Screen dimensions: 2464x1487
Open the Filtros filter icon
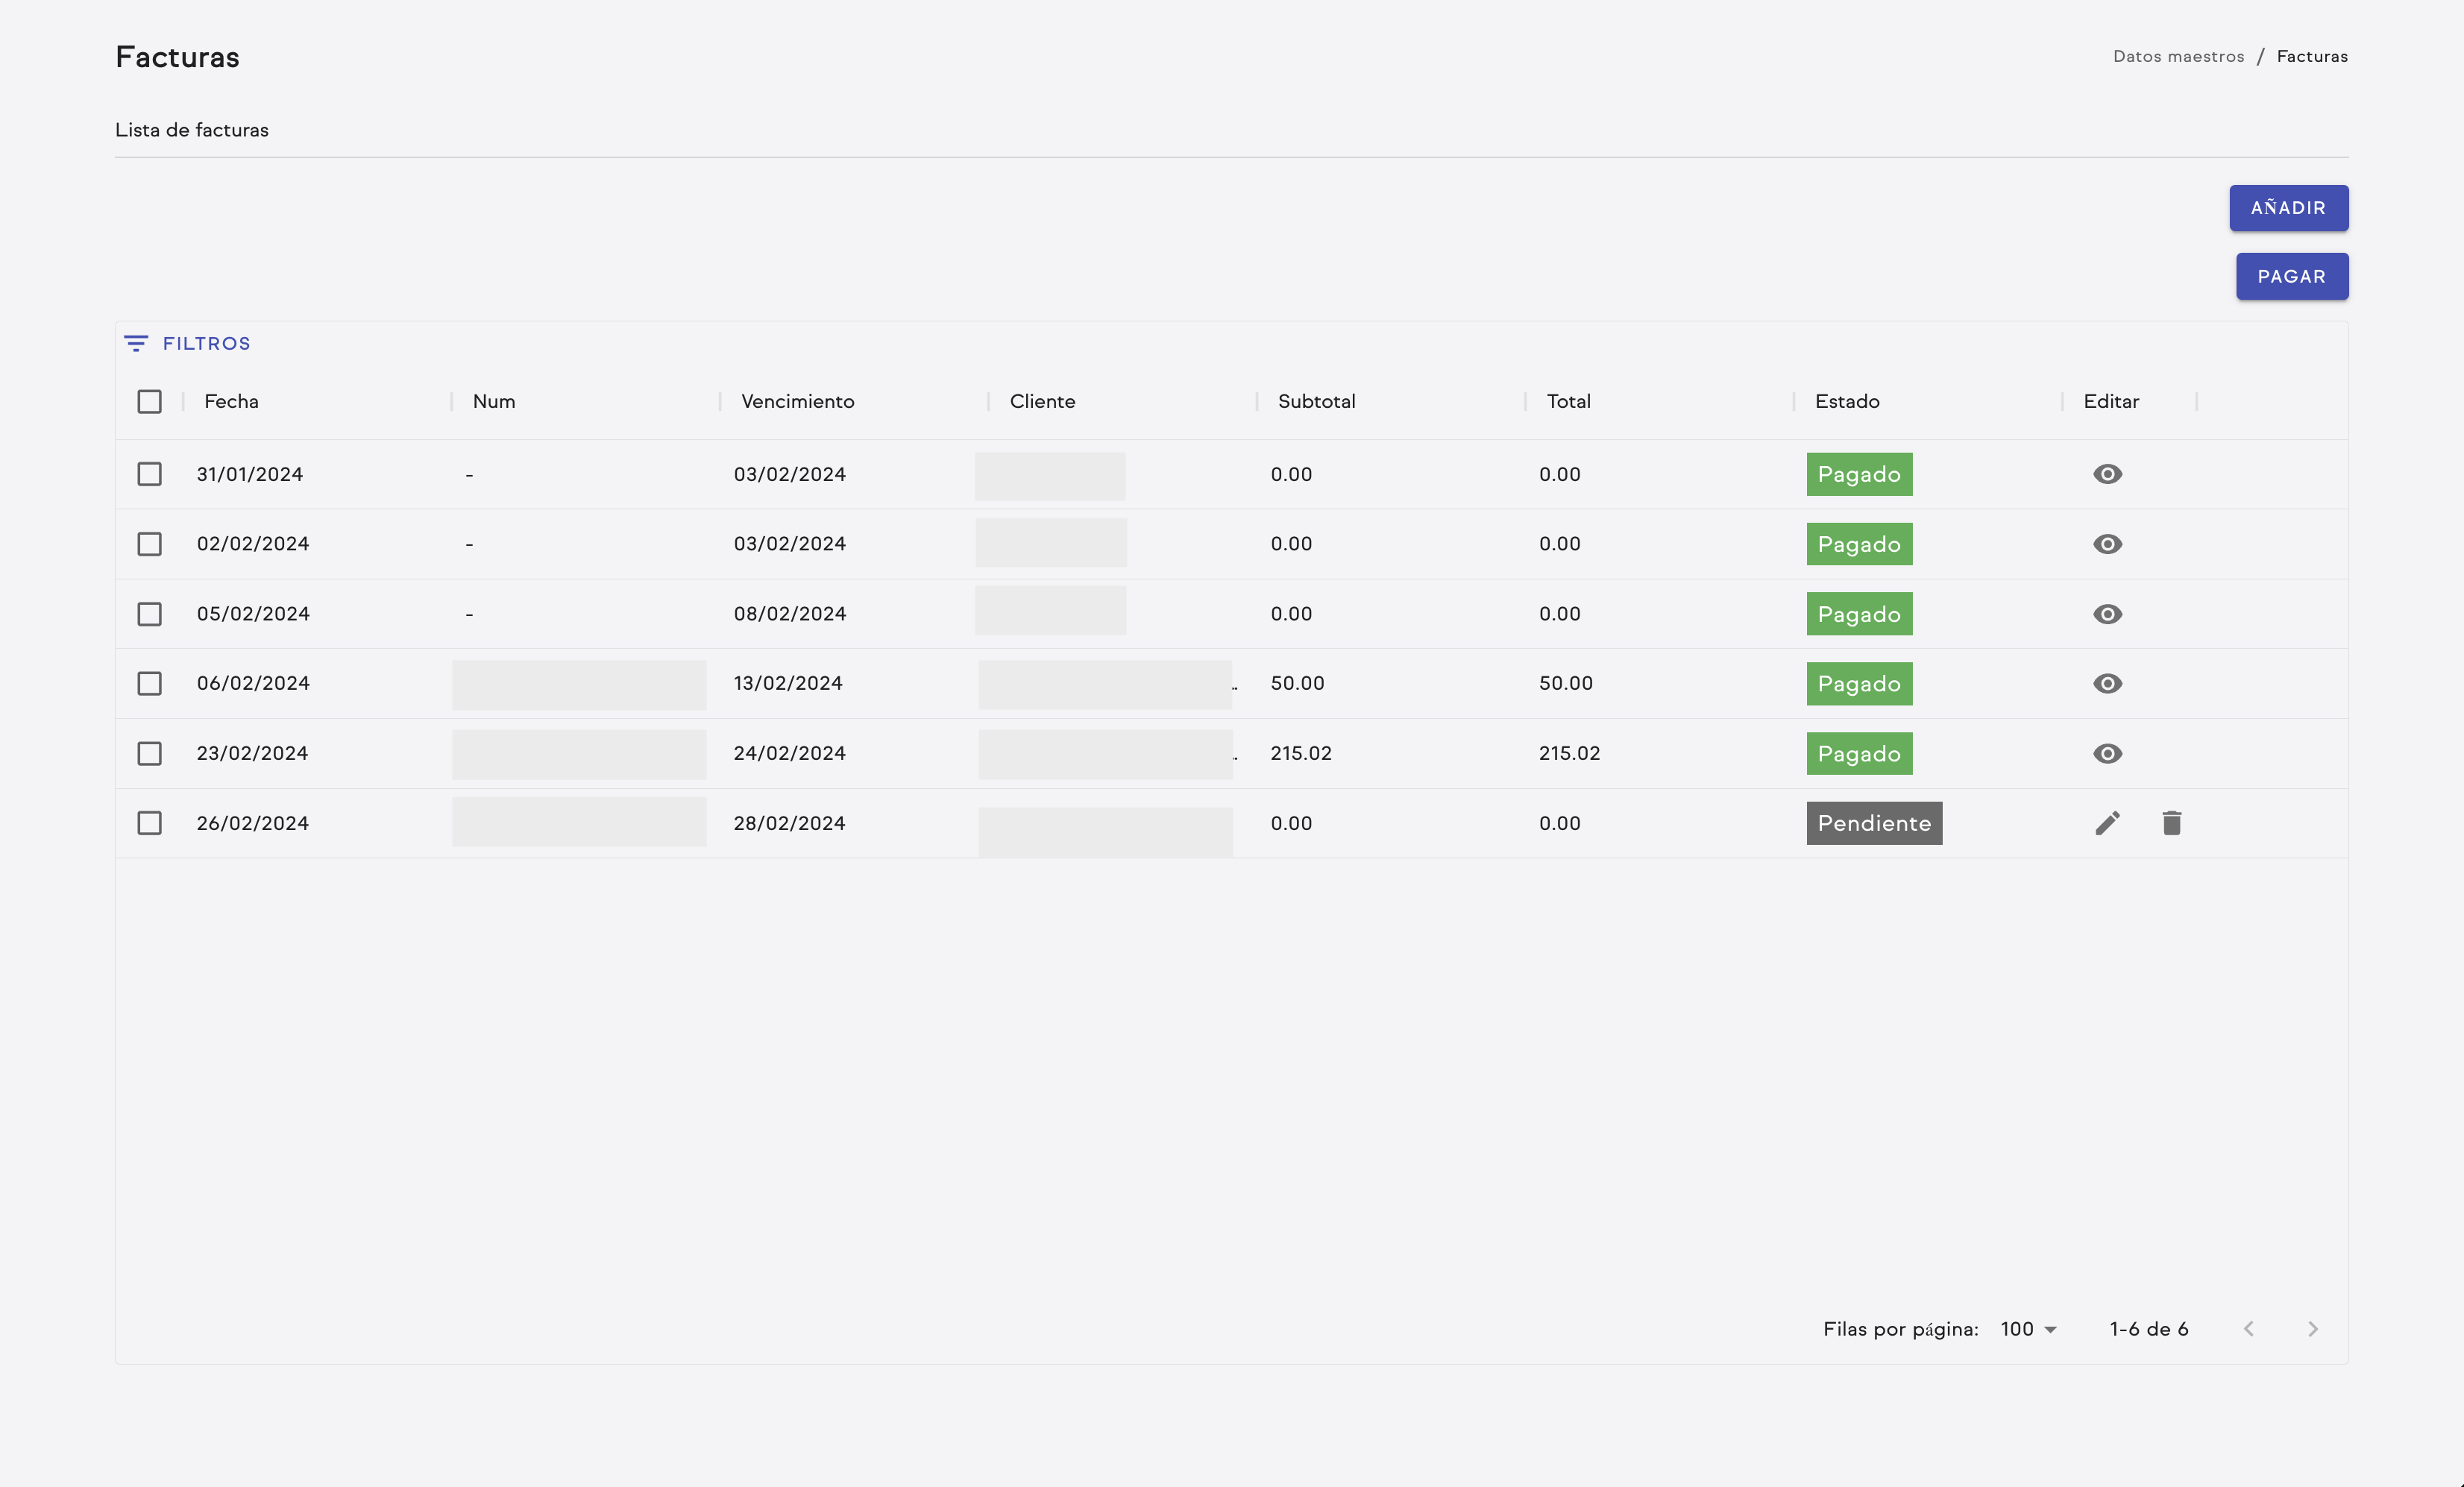[136, 343]
